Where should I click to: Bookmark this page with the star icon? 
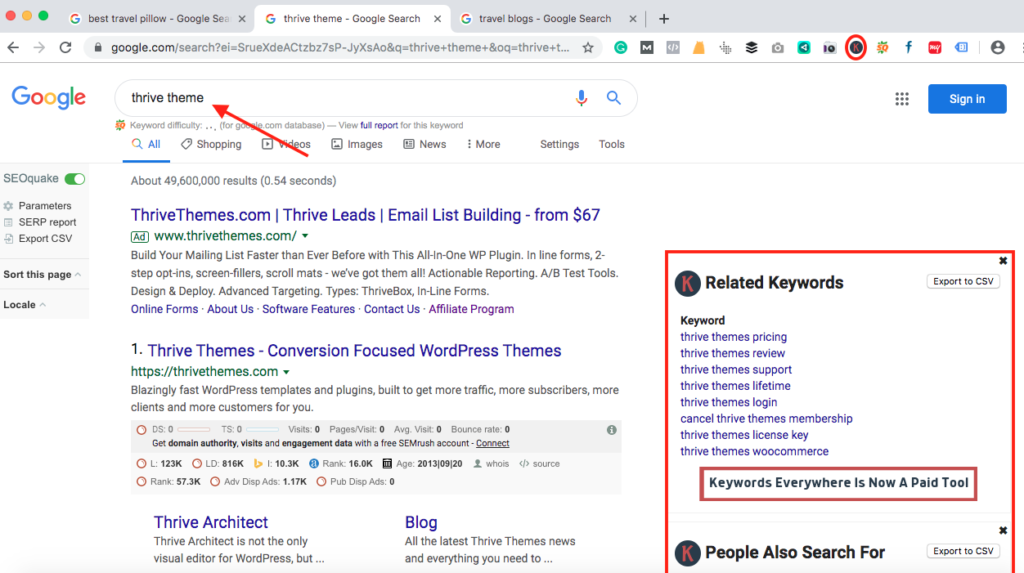click(x=588, y=47)
